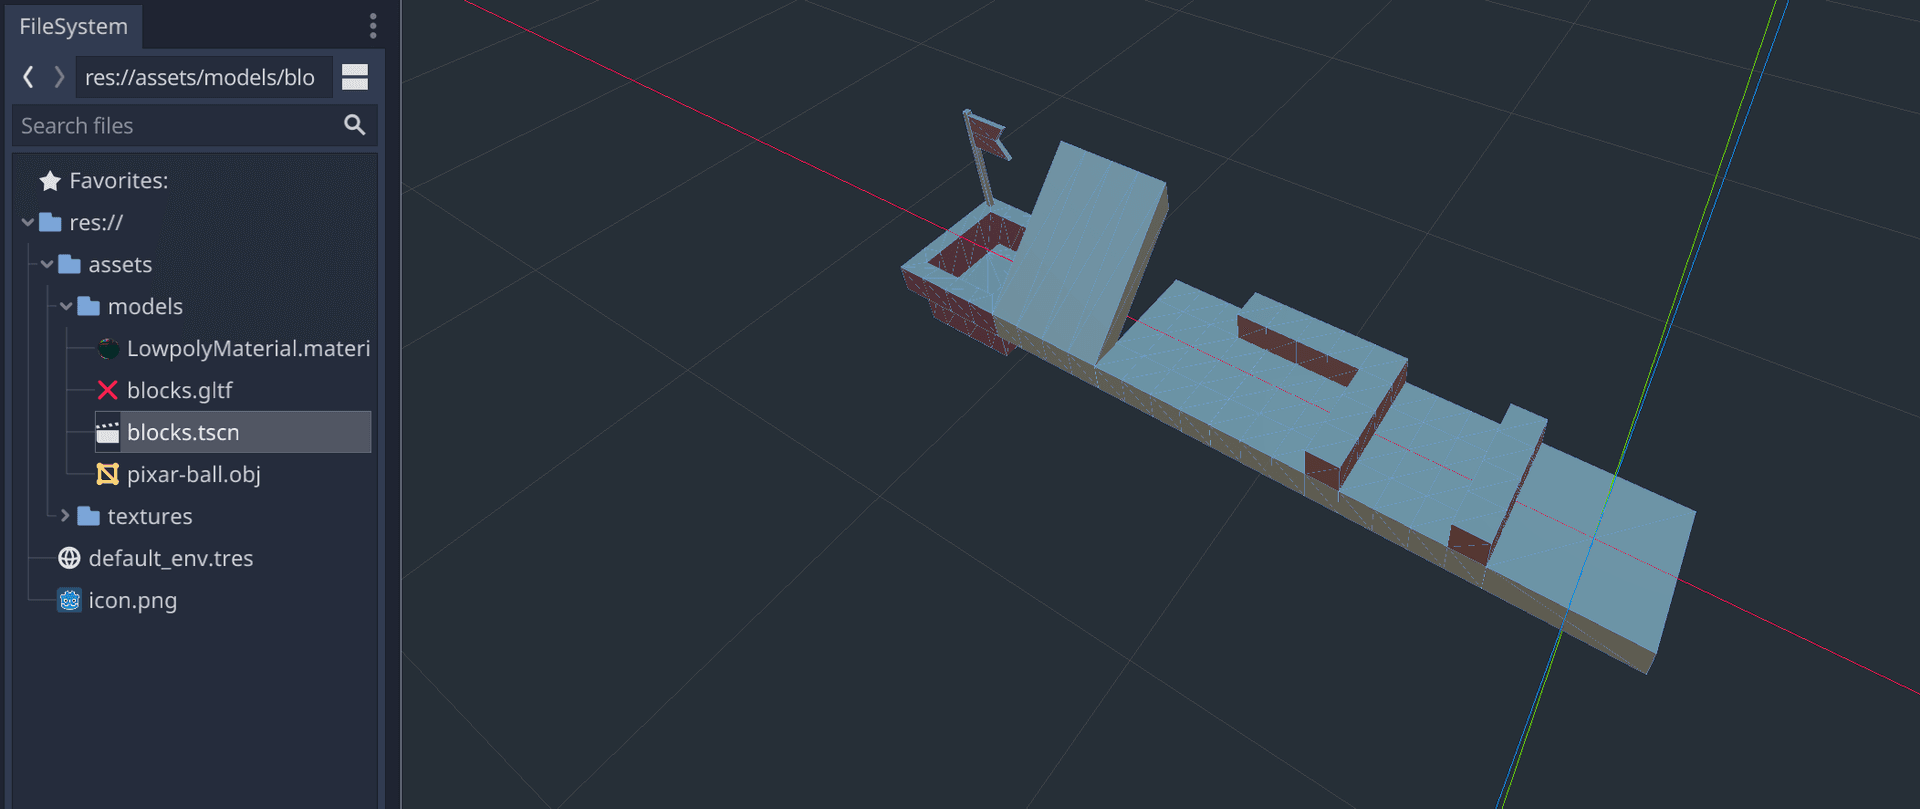Image resolution: width=1920 pixels, height=809 pixels.
Task: Click the magnifier icon in search field
Action: (354, 125)
